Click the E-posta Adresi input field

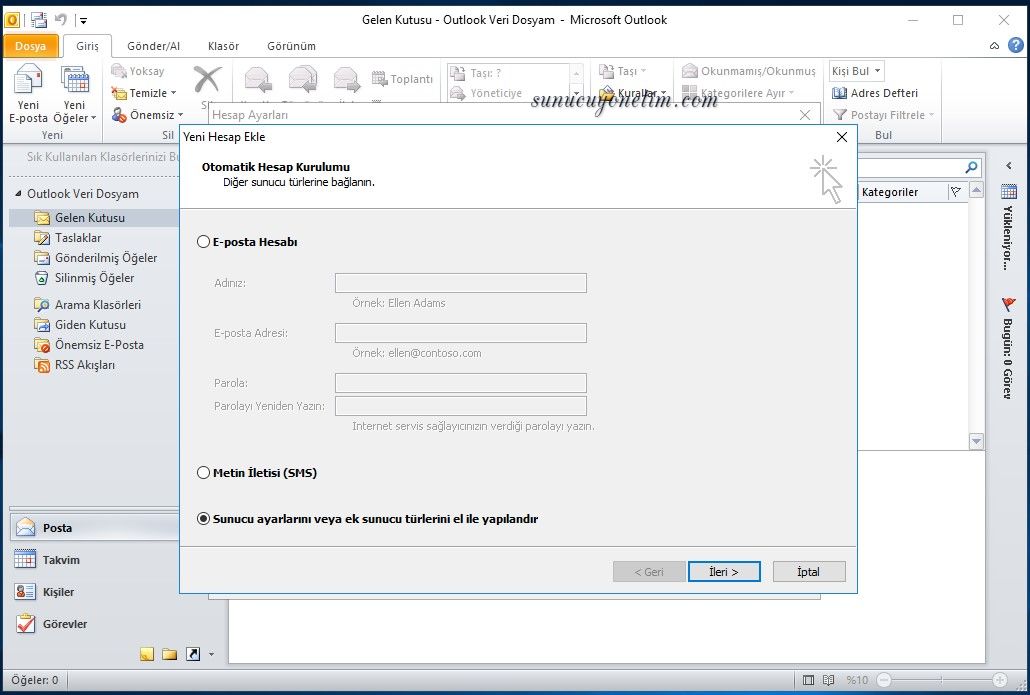pyautogui.click(x=460, y=333)
